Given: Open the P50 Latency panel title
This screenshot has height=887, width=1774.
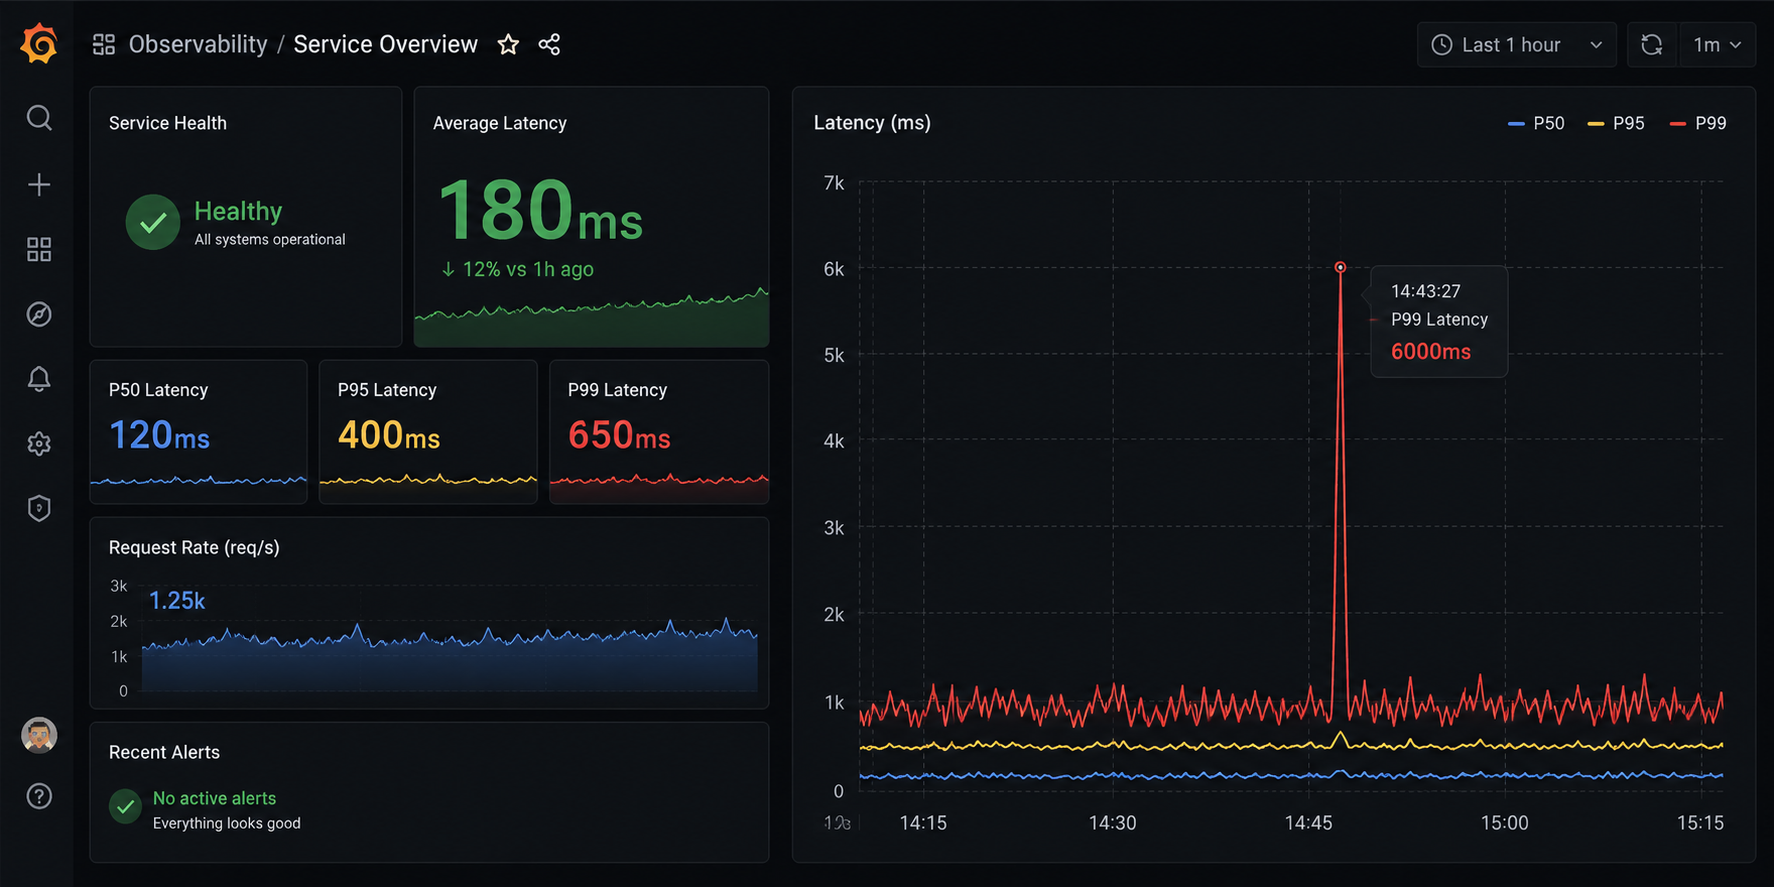Looking at the screenshot, I should pos(158,390).
